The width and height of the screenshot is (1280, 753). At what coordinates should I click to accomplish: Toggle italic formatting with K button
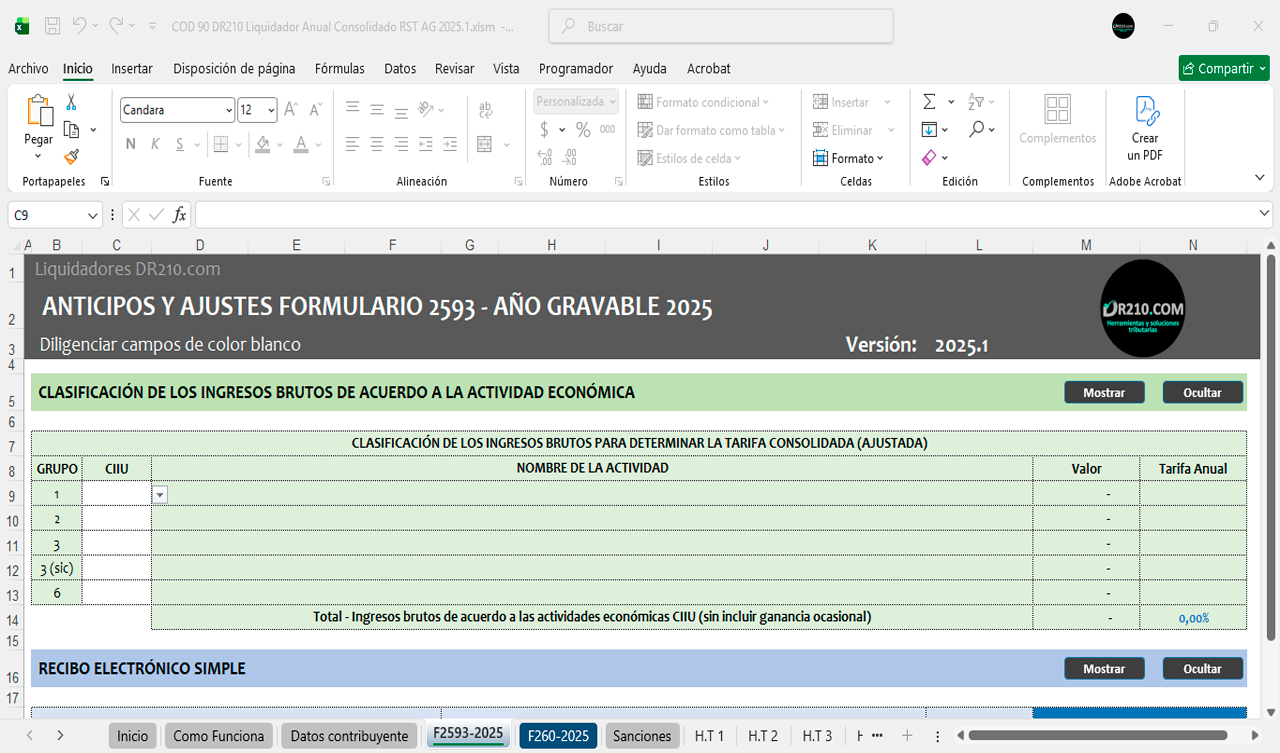(155, 144)
